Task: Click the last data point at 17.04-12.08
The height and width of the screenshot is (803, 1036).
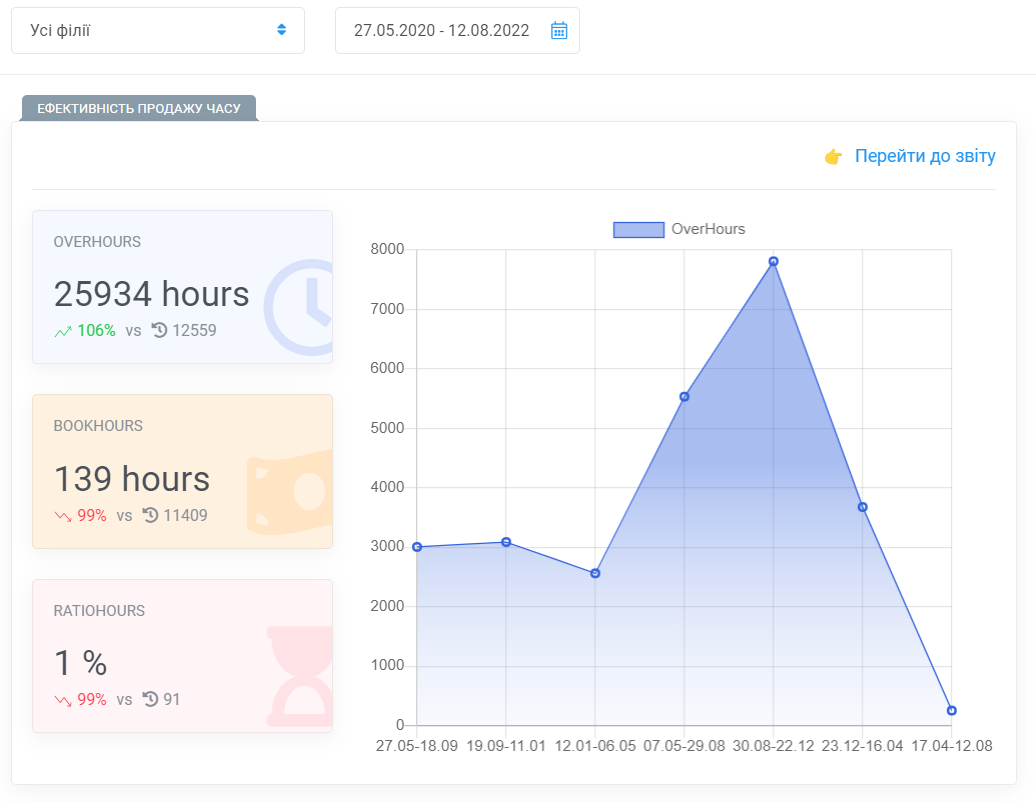Action: click(951, 711)
